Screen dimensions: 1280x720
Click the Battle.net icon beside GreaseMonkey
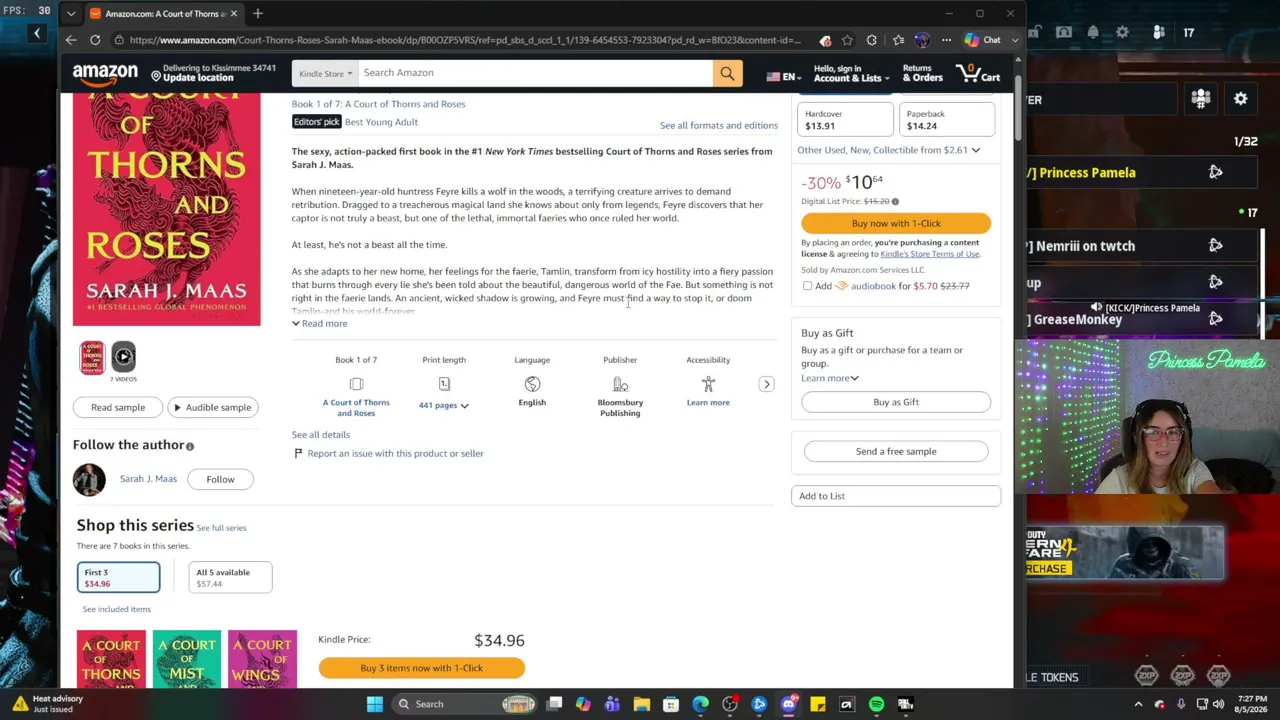(1216, 319)
